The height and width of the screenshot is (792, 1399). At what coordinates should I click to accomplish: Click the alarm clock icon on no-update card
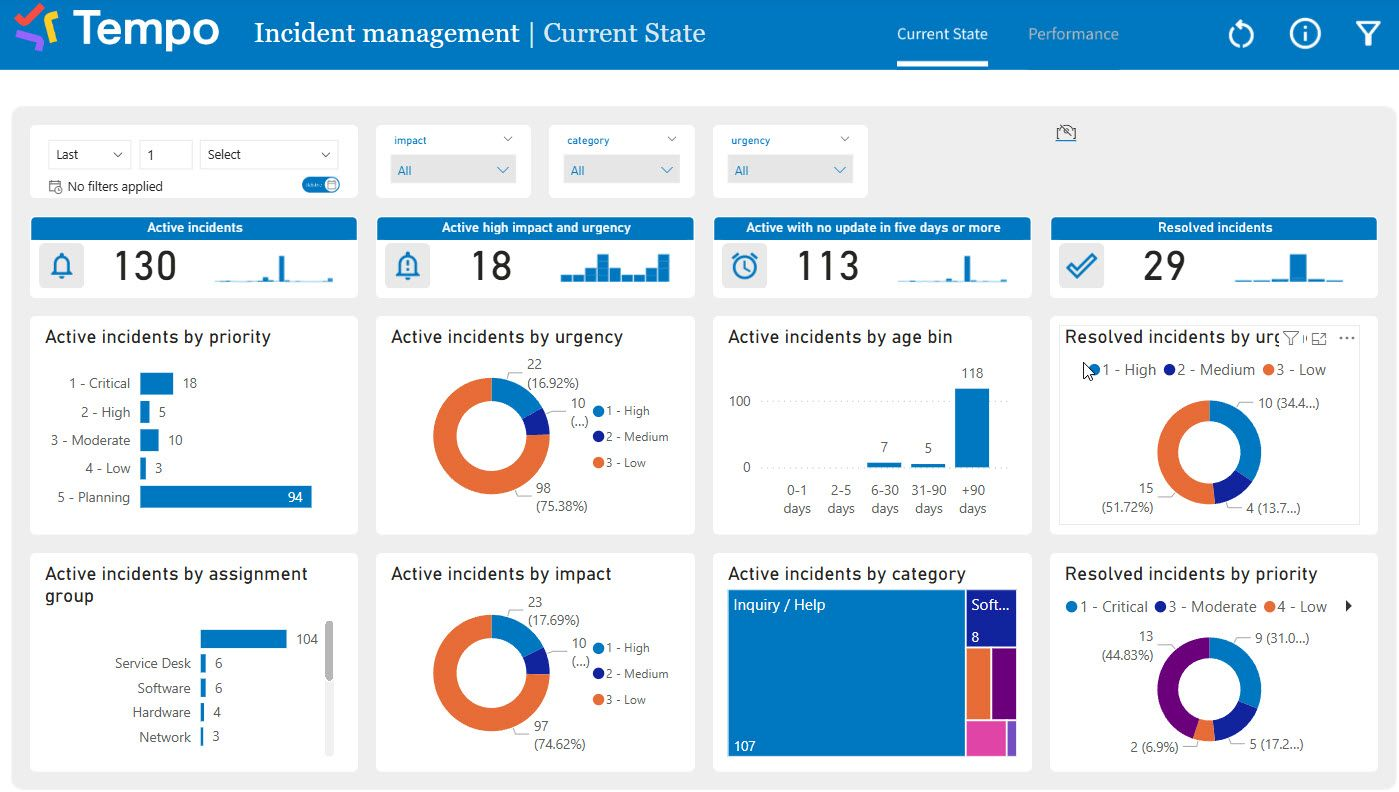click(x=744, y=266)
